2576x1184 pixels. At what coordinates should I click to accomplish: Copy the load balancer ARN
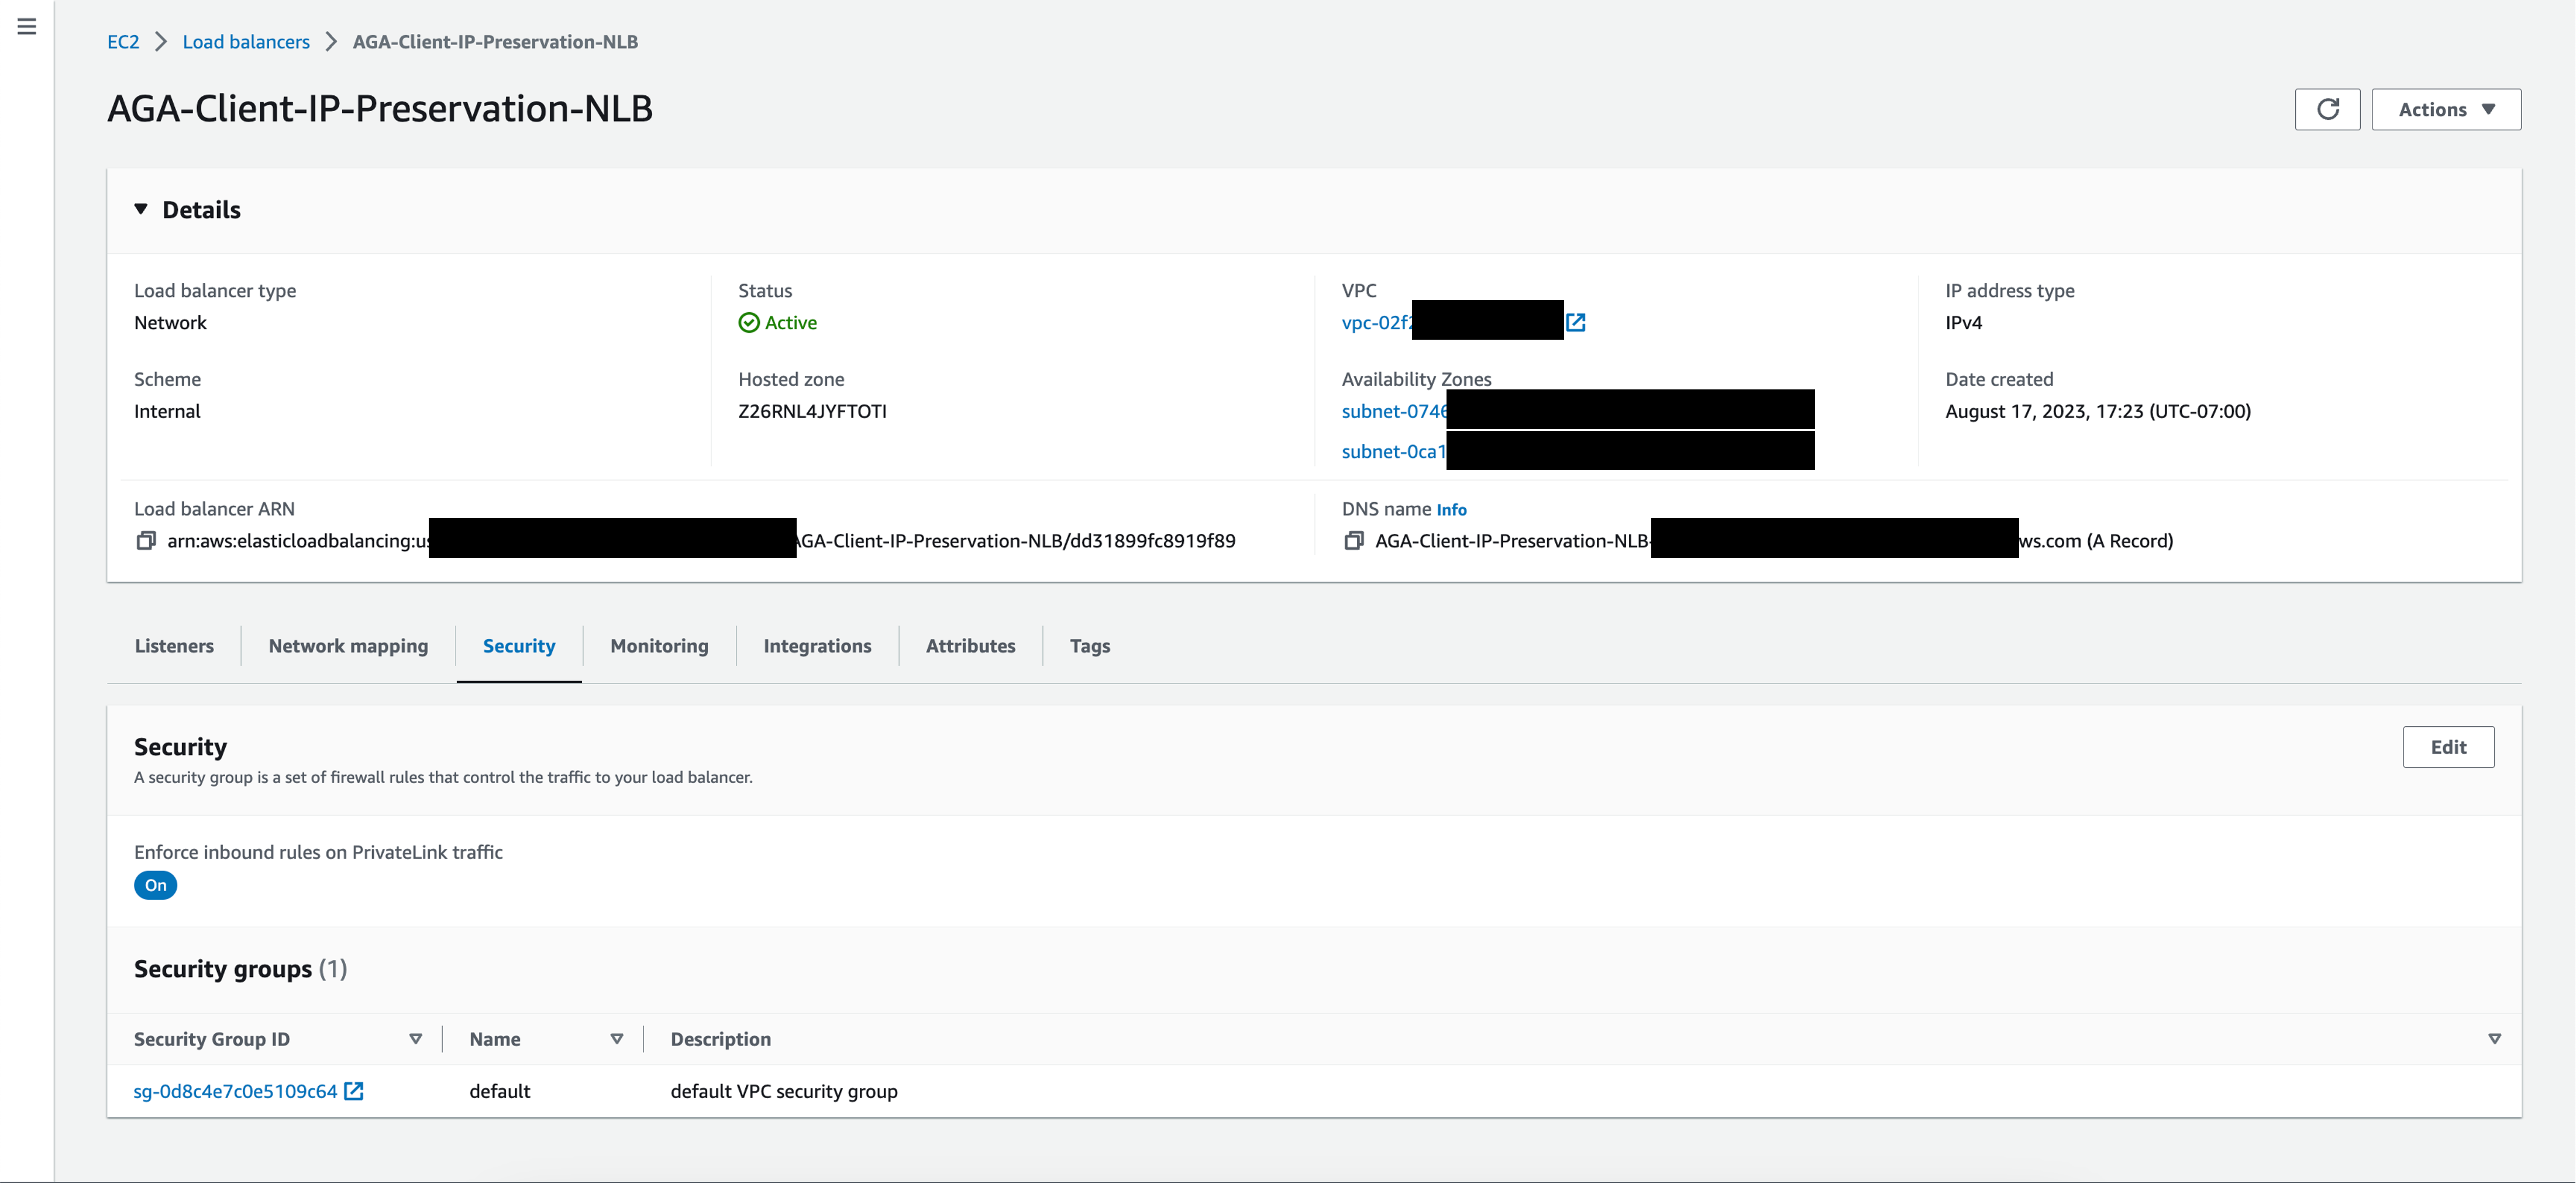[x=146, y=541]
